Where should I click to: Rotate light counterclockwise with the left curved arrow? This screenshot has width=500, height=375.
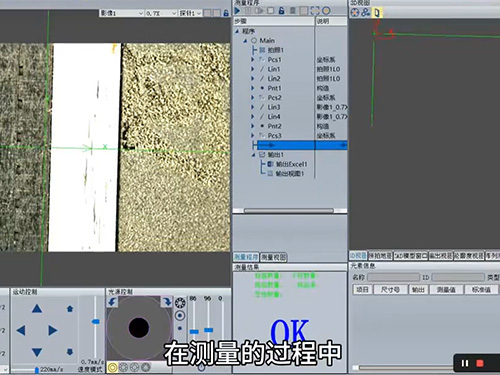[112, 302]
